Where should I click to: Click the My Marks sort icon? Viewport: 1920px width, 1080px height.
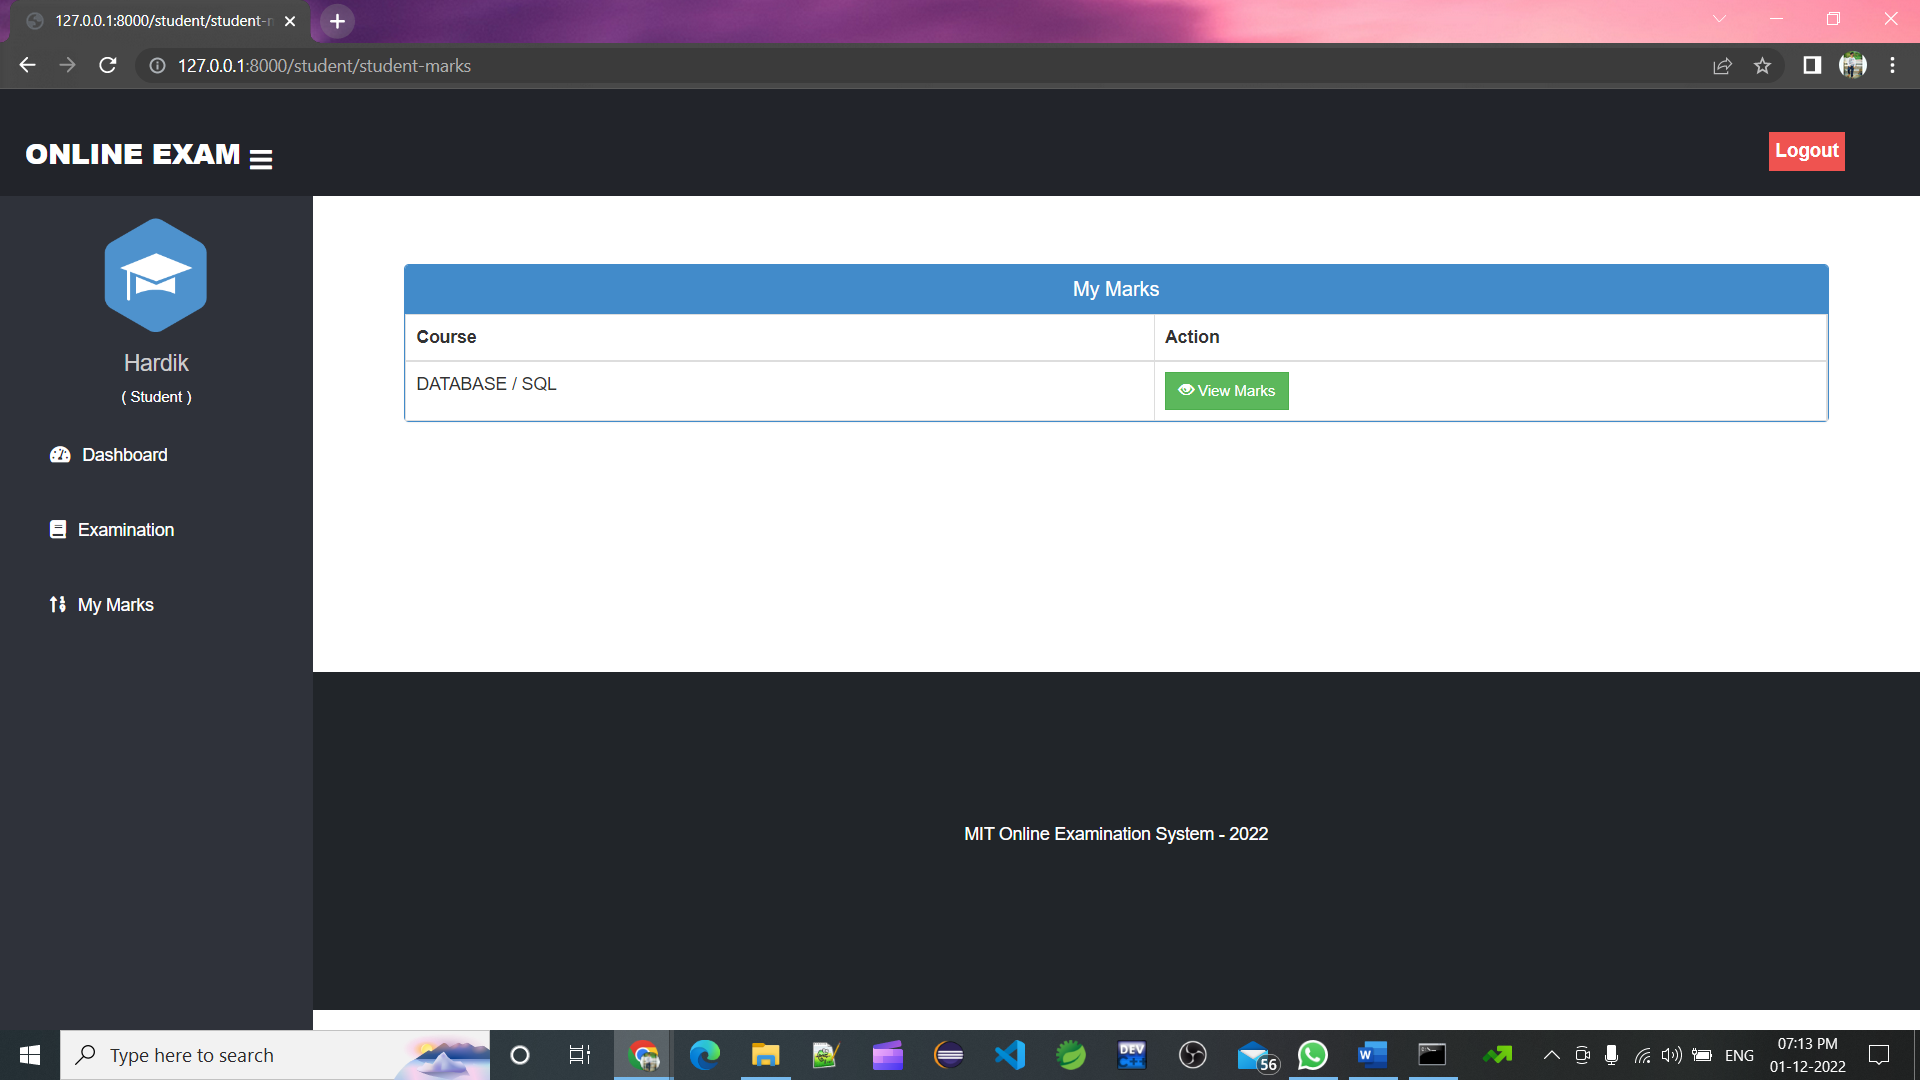(58, 604)
